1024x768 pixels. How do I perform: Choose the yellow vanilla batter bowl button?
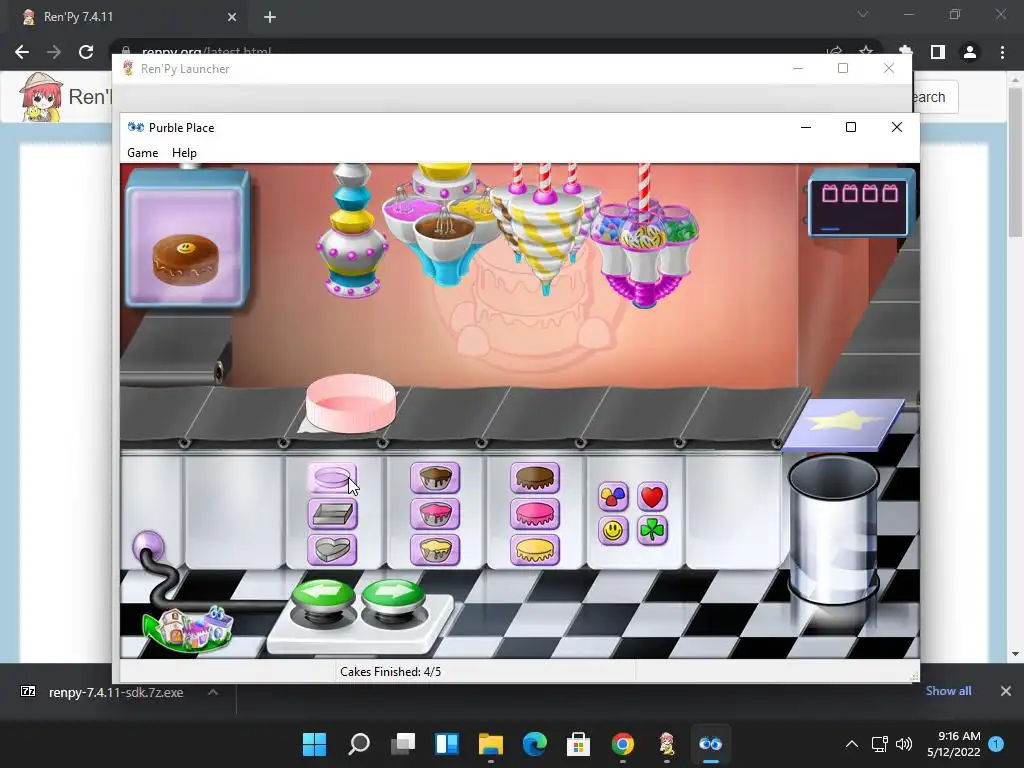point(435,550)
